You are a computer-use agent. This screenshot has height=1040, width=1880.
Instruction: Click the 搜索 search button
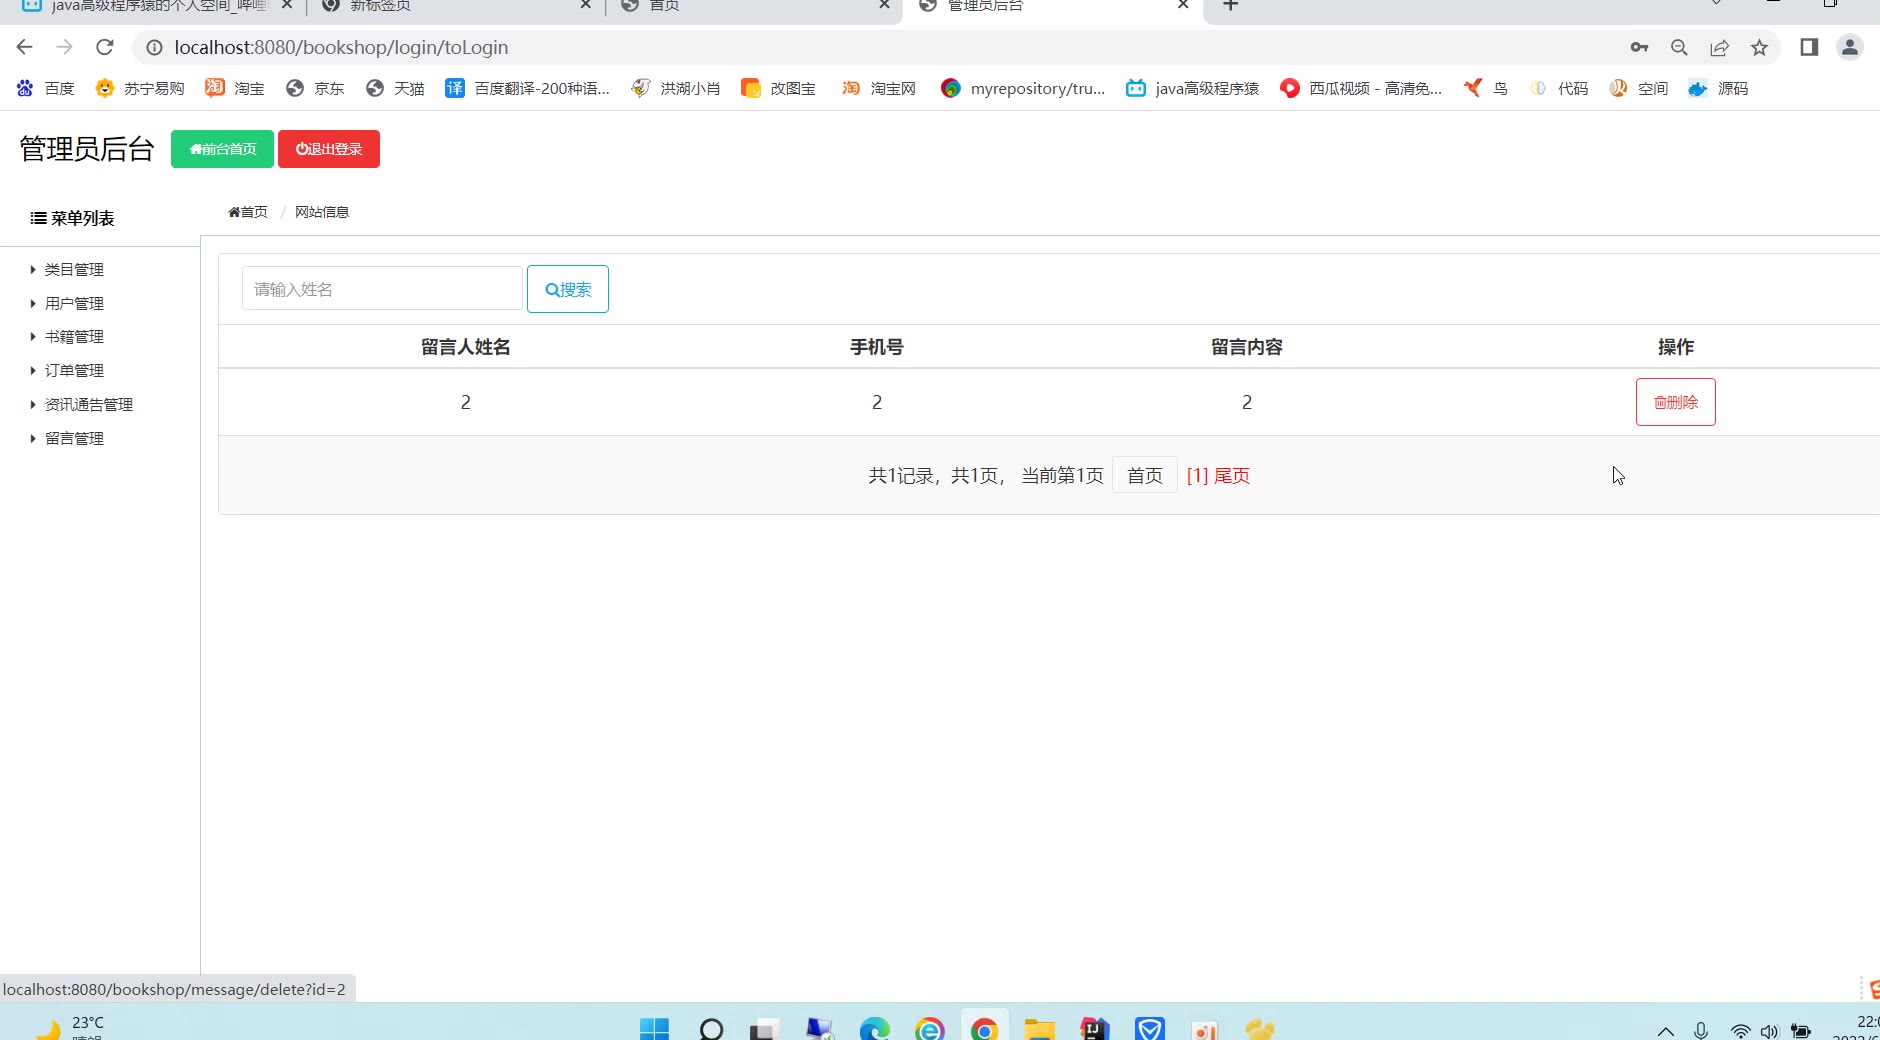tap(568, 289)
